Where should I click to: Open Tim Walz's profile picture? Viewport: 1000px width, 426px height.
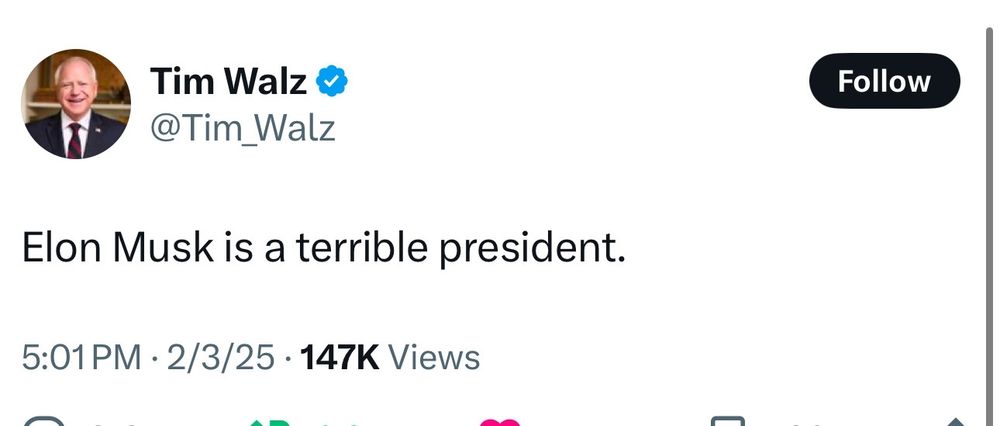pyautogui.click(x=76, y=104)
